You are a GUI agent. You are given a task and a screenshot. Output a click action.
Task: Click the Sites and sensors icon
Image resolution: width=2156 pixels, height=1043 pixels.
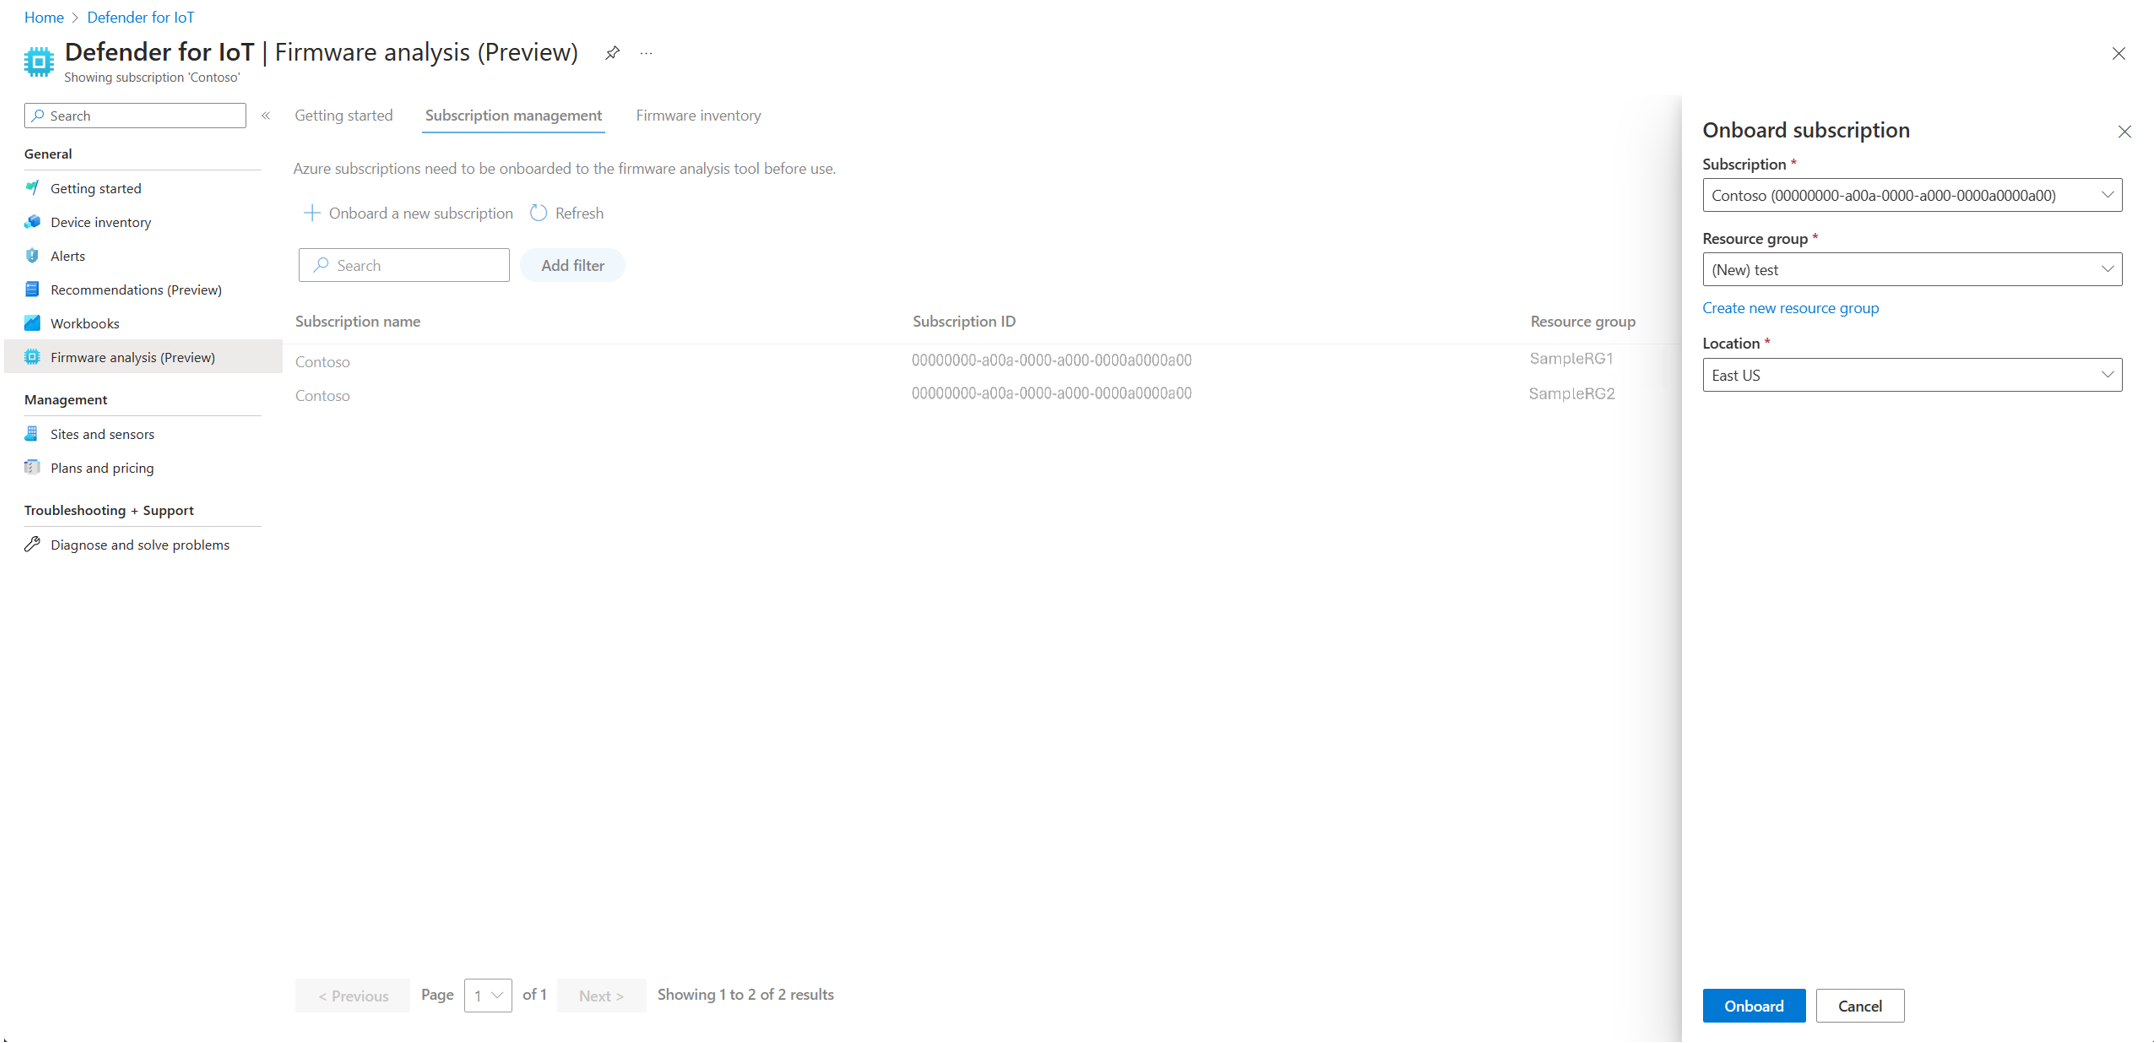[33, 434]
